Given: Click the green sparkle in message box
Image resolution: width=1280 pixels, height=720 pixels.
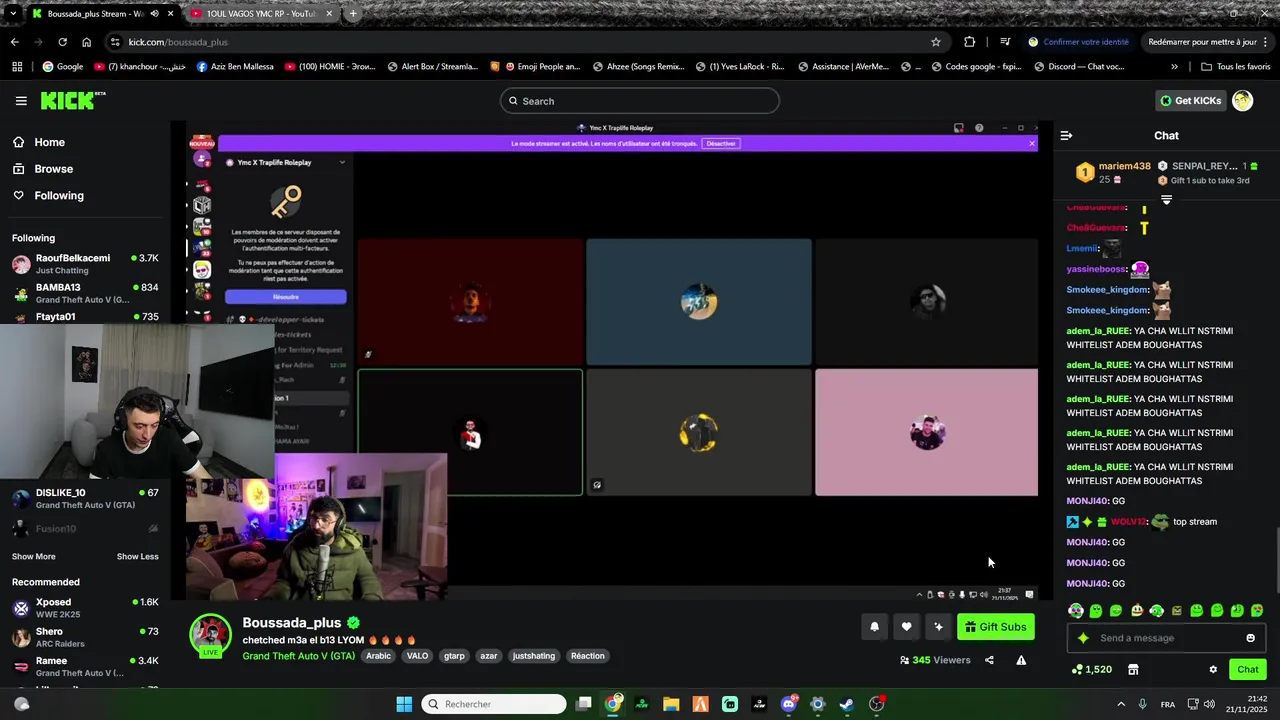Looking at the screenshot, I should (1083, 638).
